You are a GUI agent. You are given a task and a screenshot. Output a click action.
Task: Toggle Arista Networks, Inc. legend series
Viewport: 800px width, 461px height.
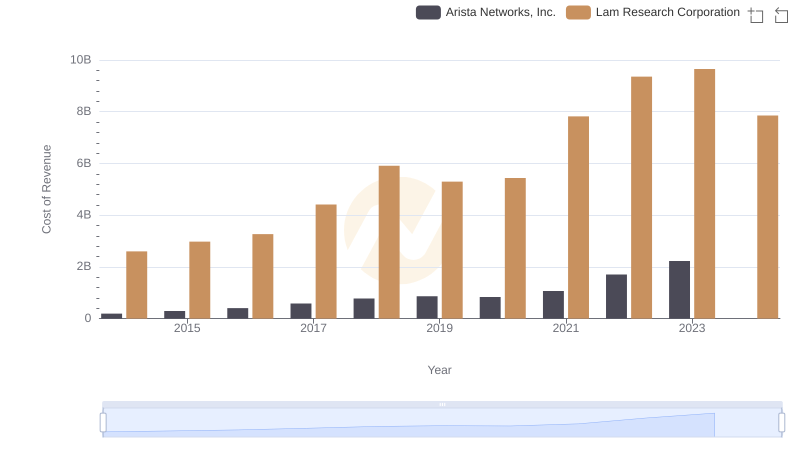click(x=486, y=12)
